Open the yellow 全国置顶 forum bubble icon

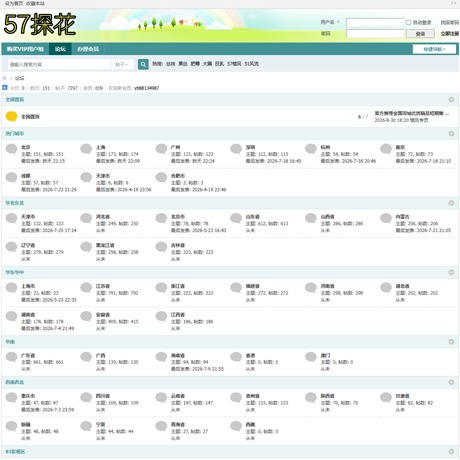[x=11, y=116]
